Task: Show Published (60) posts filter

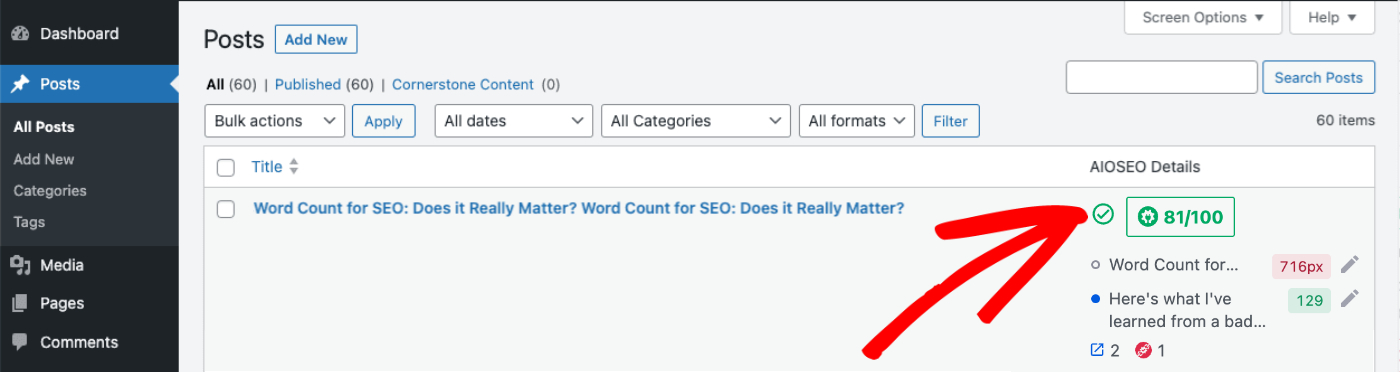Action: pos(324,85)
